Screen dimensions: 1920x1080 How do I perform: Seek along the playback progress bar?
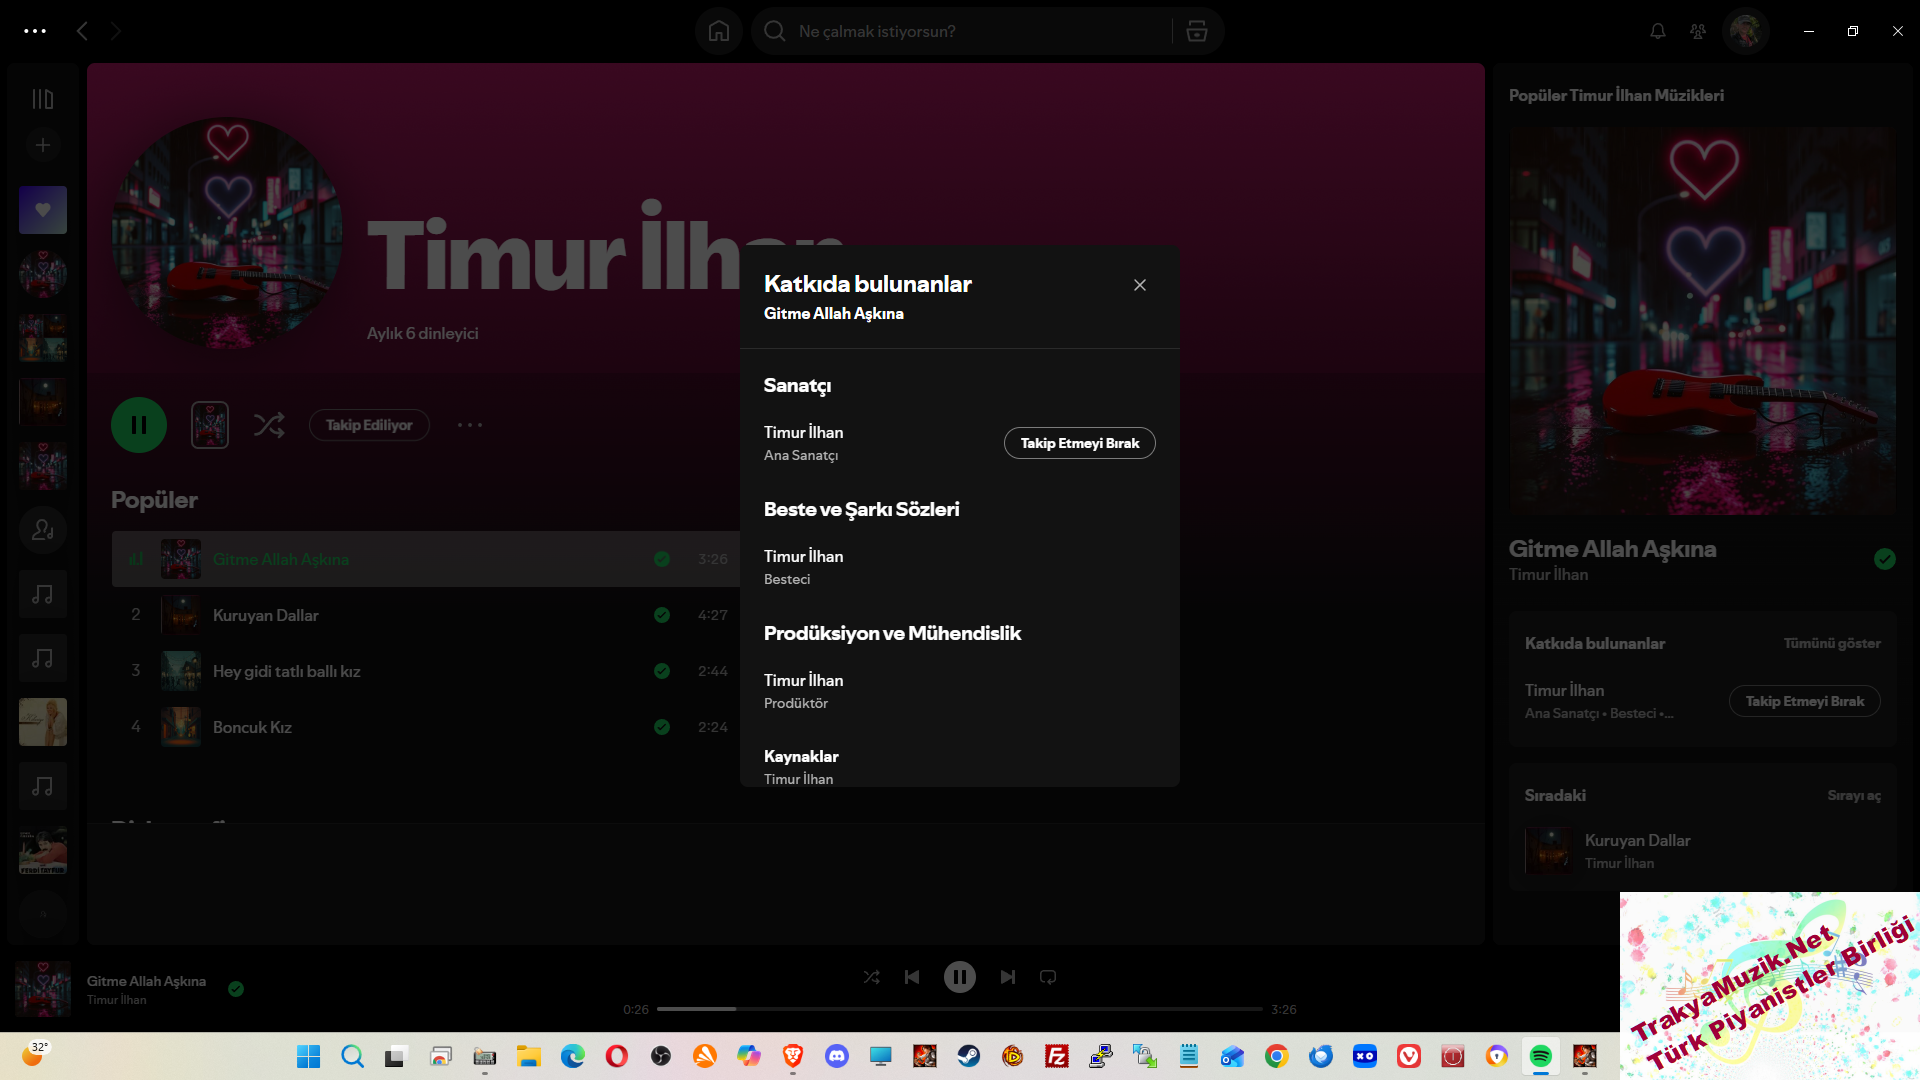960,1009
